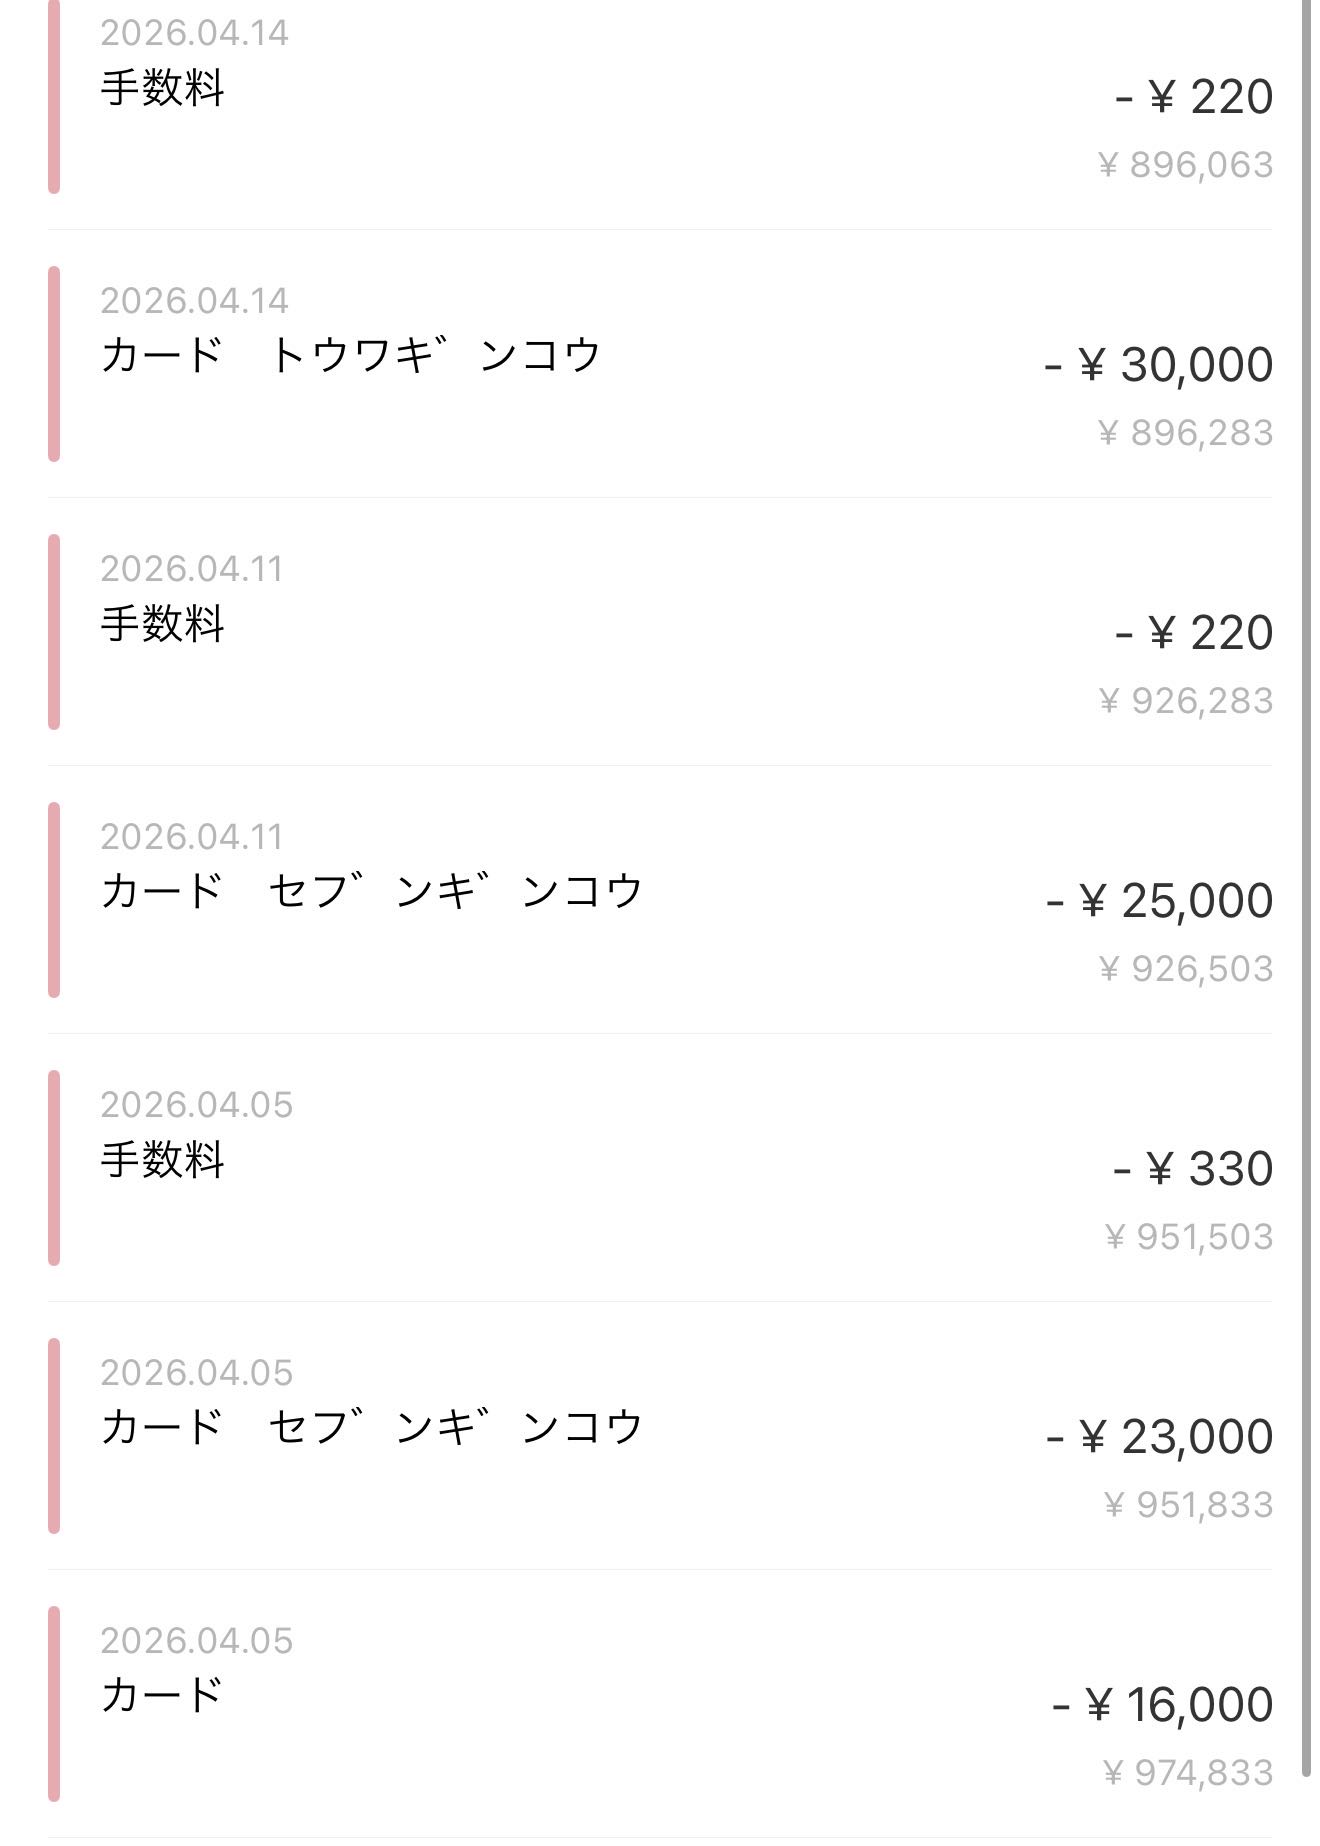1320x1846 pixels.
Task: Select the - ¥ 16,000 card amount
Action: [x=1162, y=1705]
